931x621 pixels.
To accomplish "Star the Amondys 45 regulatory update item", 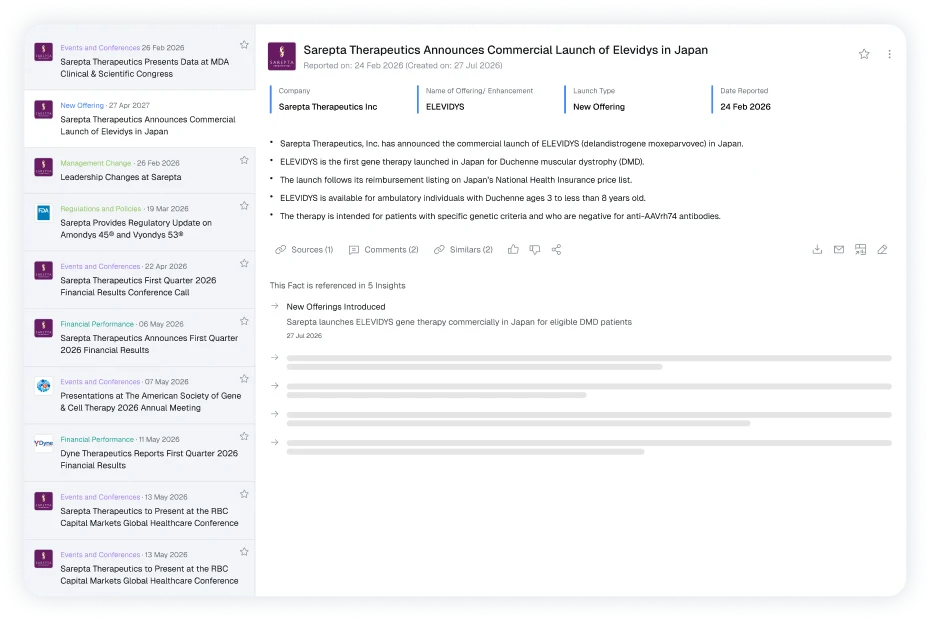I will 244,206.
